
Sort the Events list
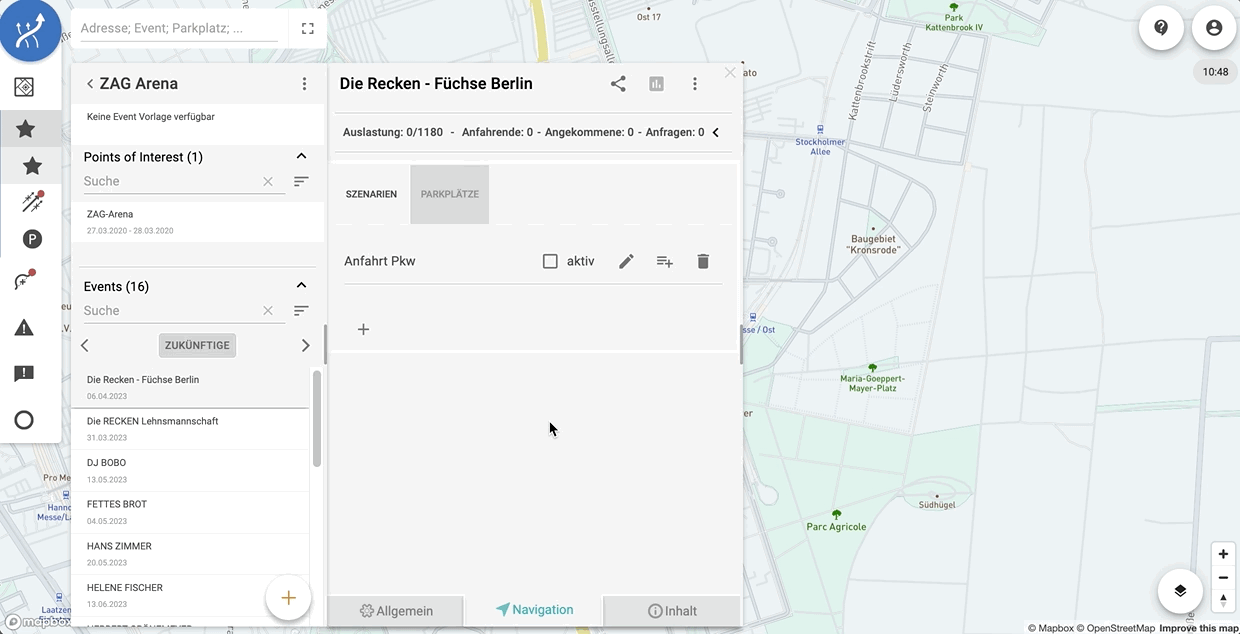click(301, 311)
